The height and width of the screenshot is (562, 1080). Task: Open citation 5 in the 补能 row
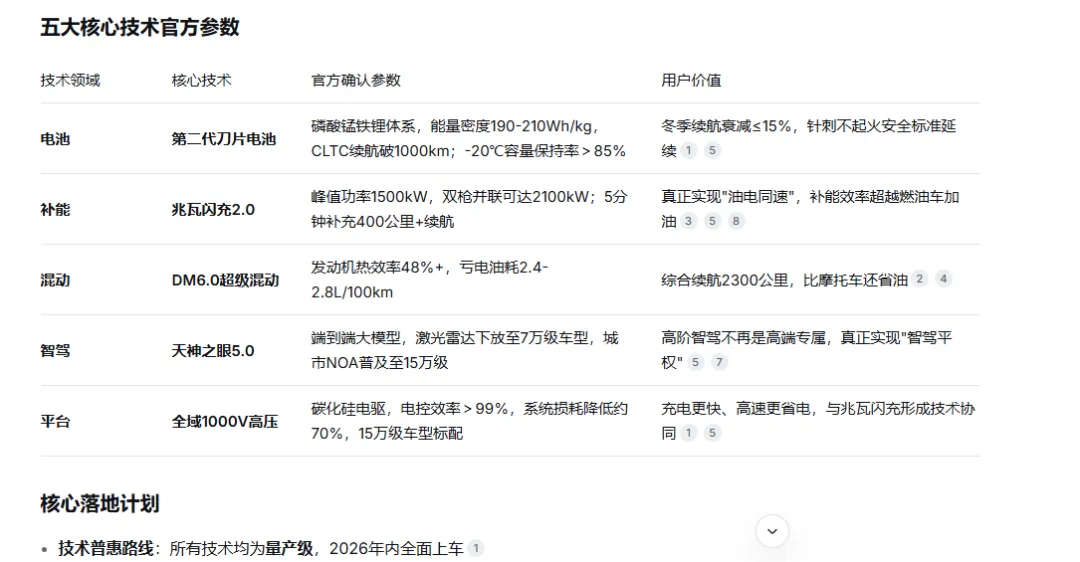pos(712,221)
